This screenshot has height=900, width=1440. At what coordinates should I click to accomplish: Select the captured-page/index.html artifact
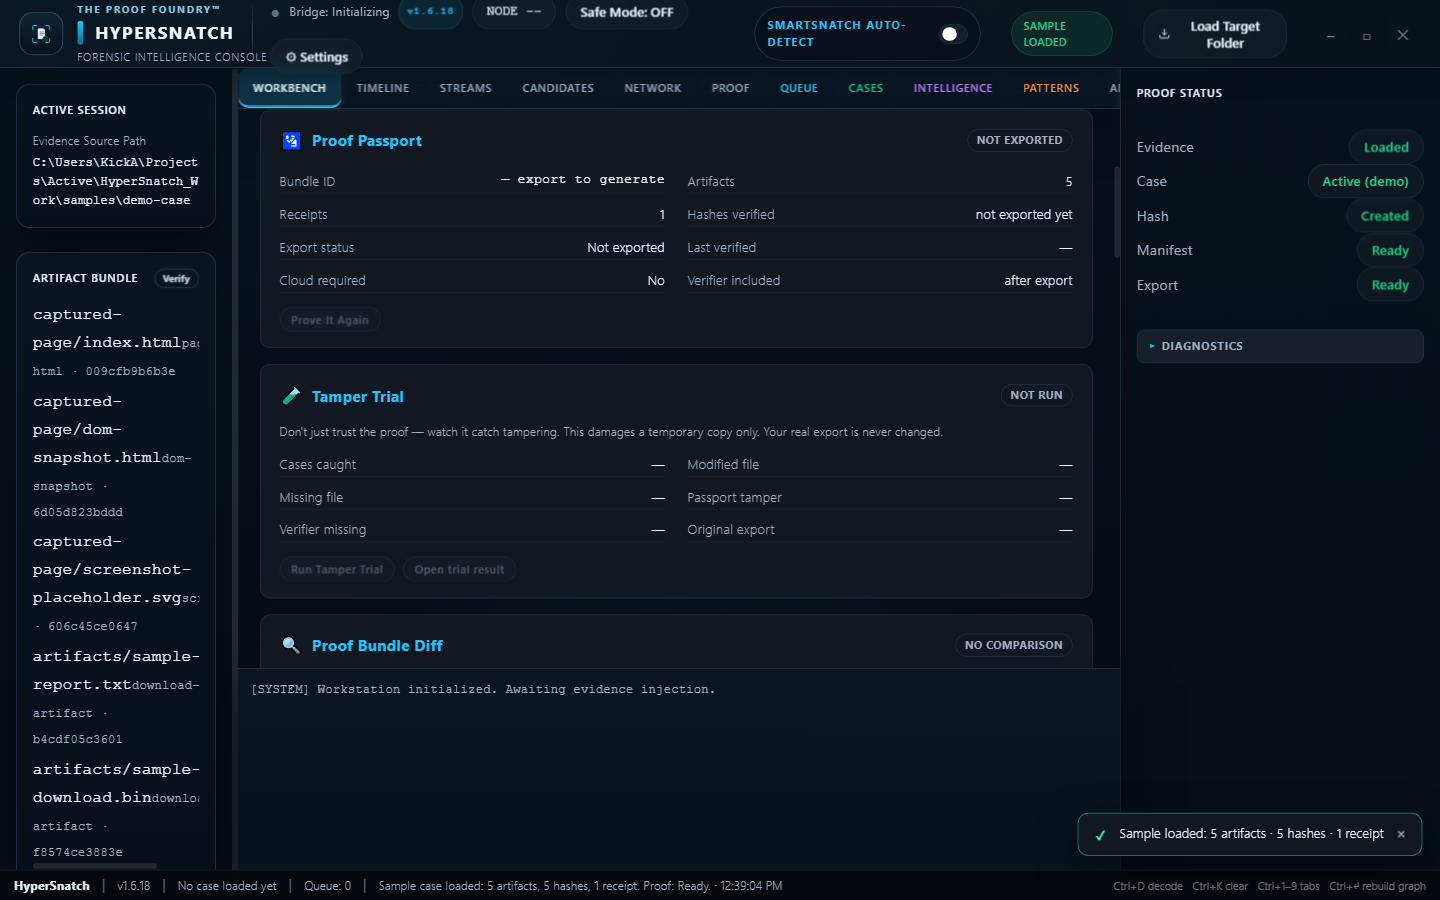pyautogui.click(x=116, y=342)
